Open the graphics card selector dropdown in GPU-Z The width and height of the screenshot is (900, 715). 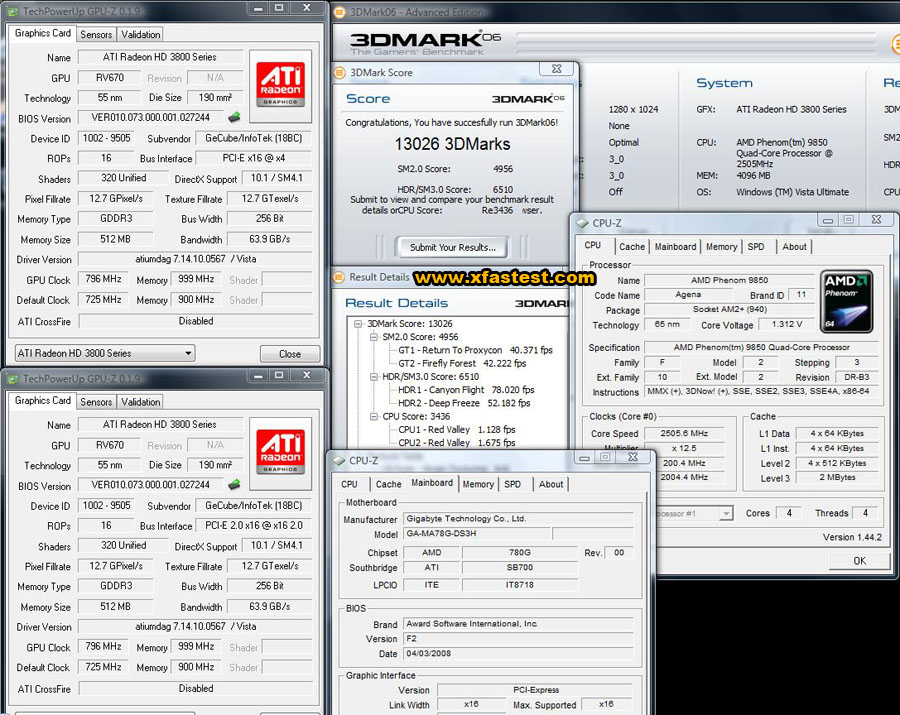(x=188, y=353)
